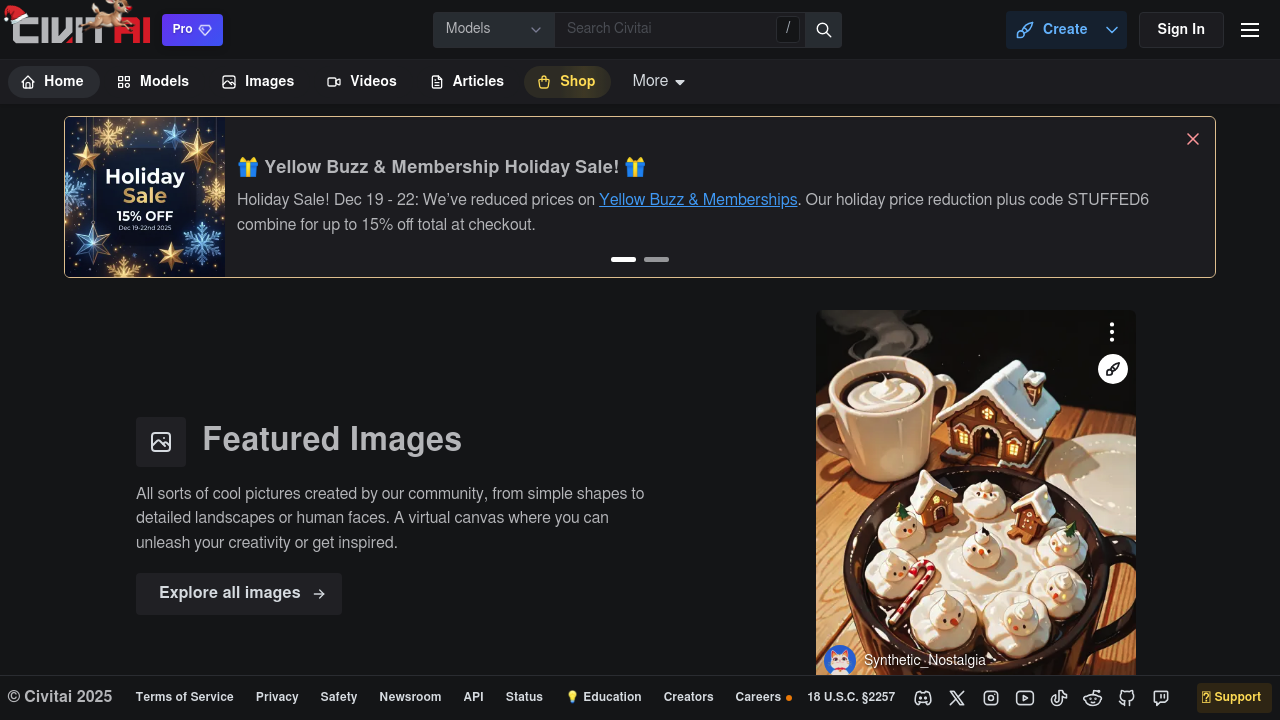Open the TikTok footer icon
This screenshot has width=1280, height=720.
pyautogui.click(x=1059, y=698)
